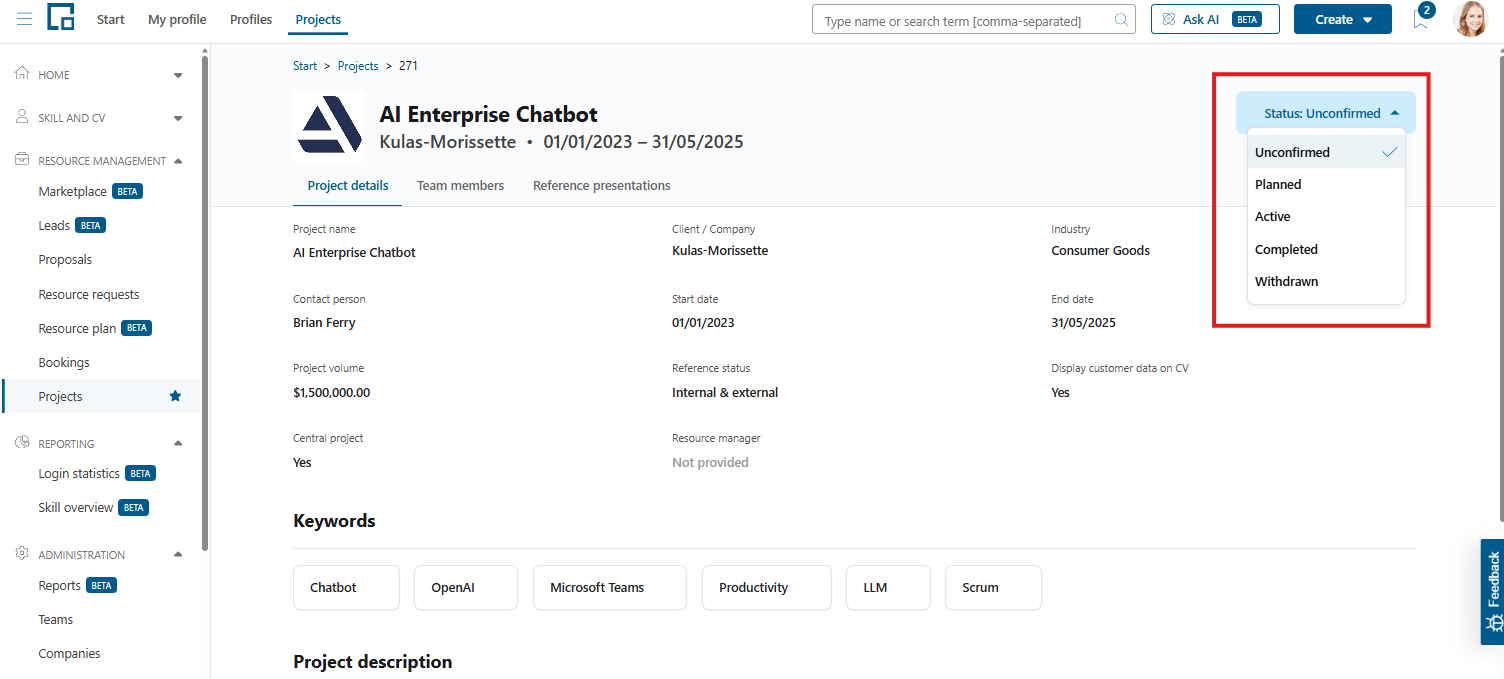Switch to Reference presentations tab
Screen dimensions: 1504x679
coord(601,185)
